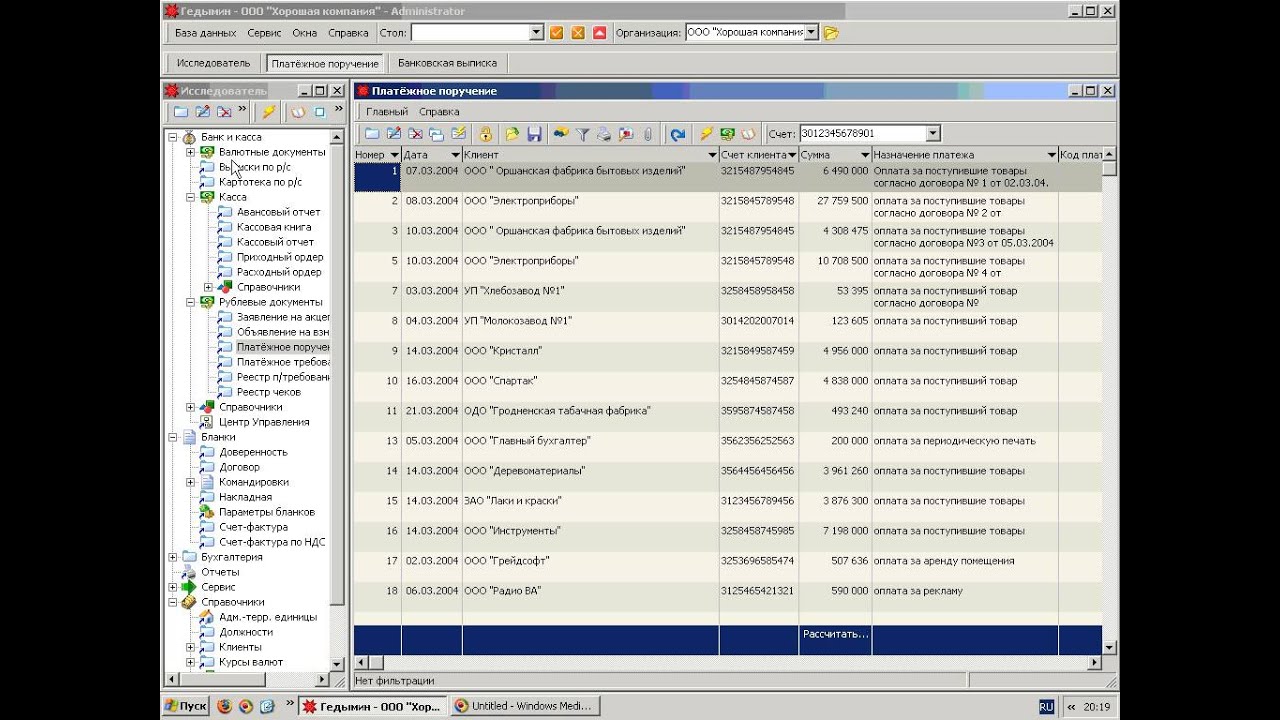
Task: Click the lightning bolt icon in Исследователь toolbar
Action: point(268,112)
